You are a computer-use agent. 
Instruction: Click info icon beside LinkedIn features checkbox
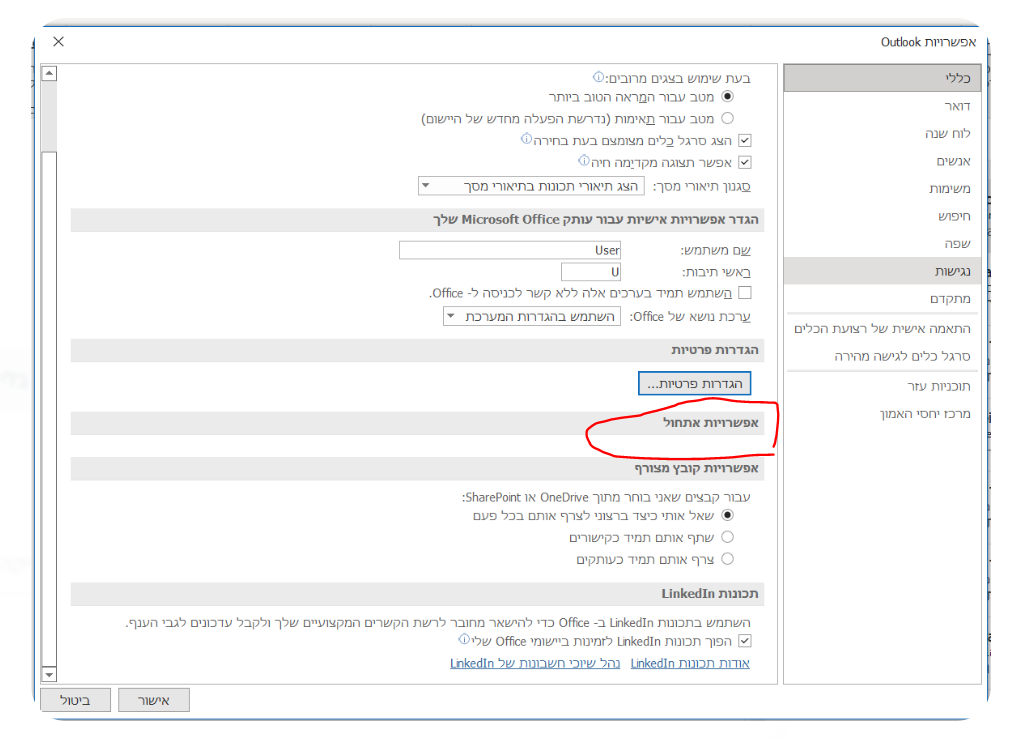(x=464, y=639)
